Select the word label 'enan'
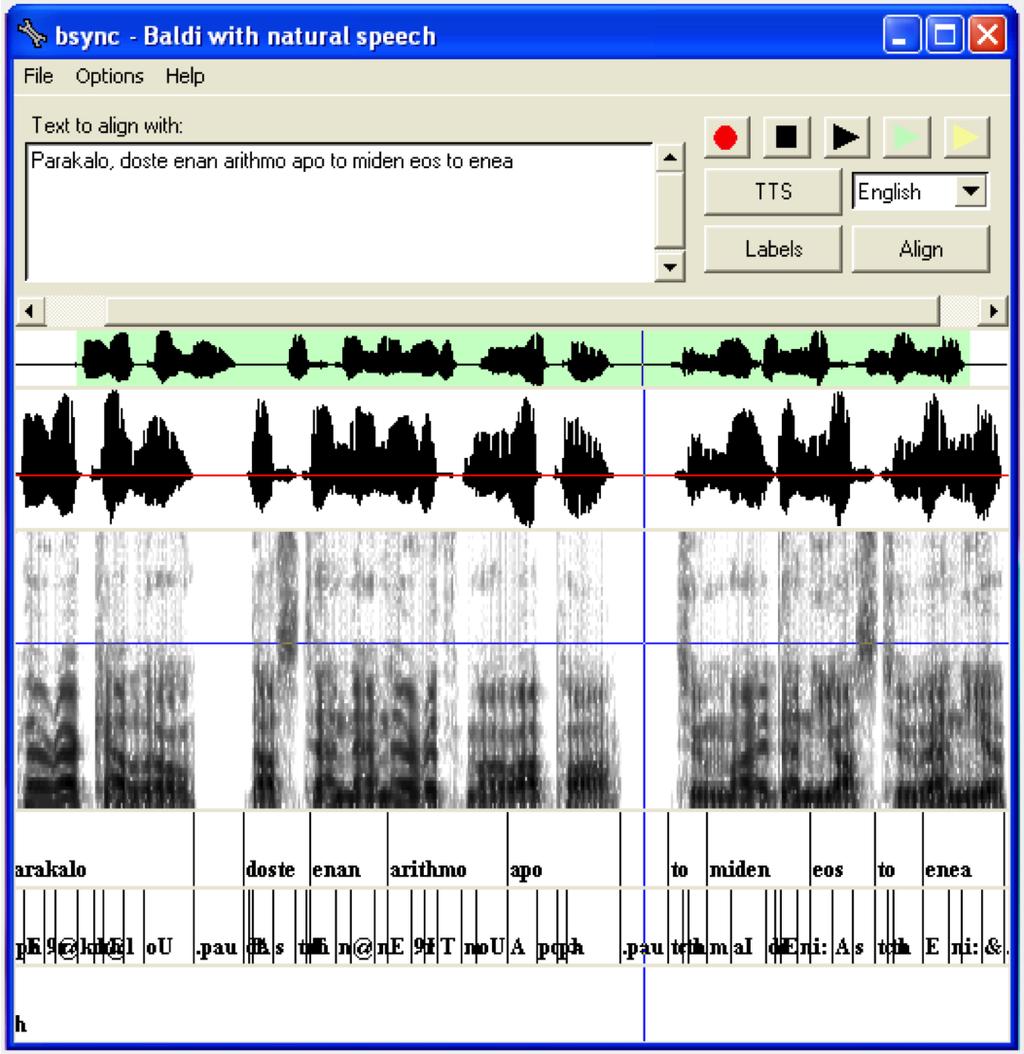 pyautogui.click(x=336, y=870)
